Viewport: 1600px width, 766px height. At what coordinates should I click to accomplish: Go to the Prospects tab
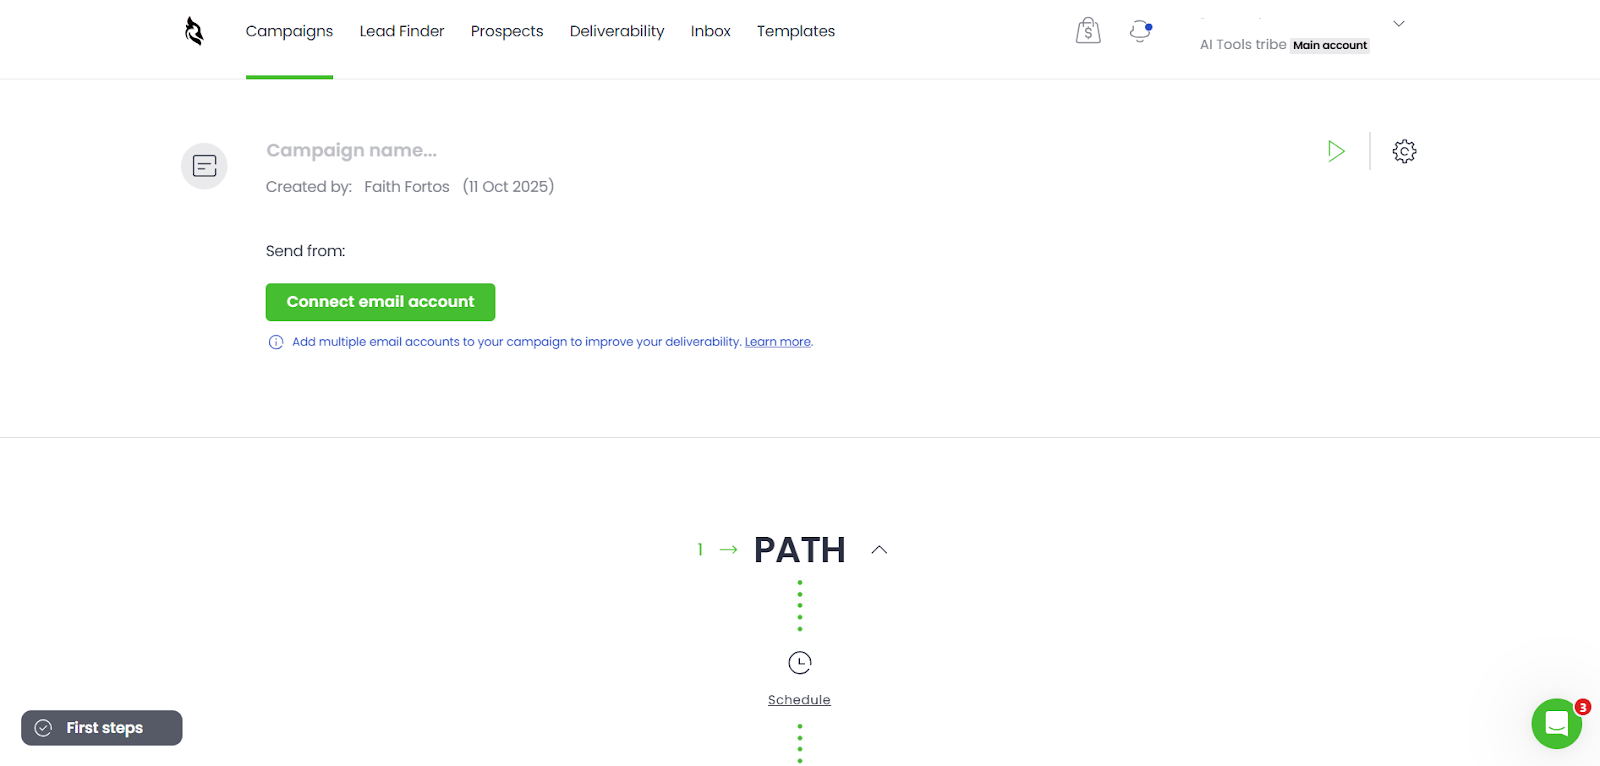507,32
